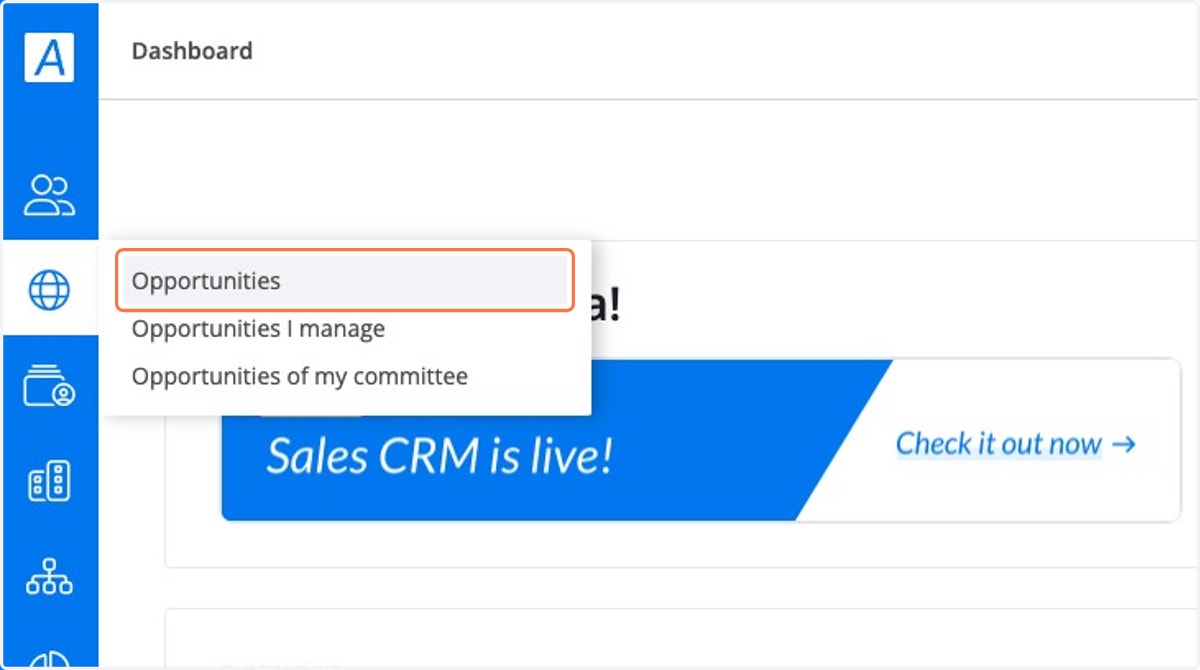
Task: Click the Sales CRM is live! text
Action: tap(439, 456)
